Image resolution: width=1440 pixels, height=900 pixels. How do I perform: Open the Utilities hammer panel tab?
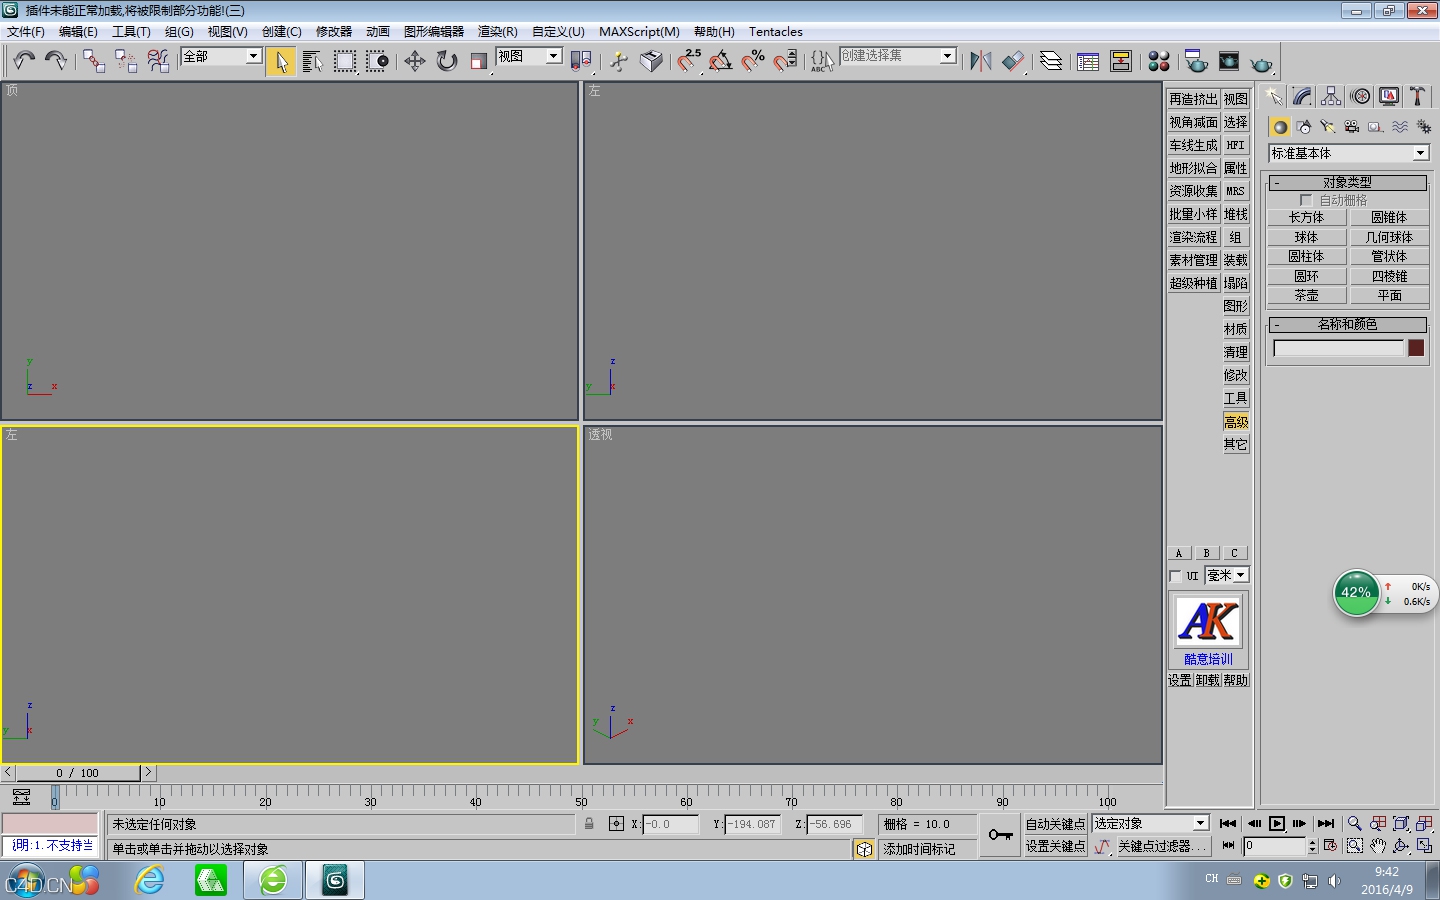[x=1418, y=96]
